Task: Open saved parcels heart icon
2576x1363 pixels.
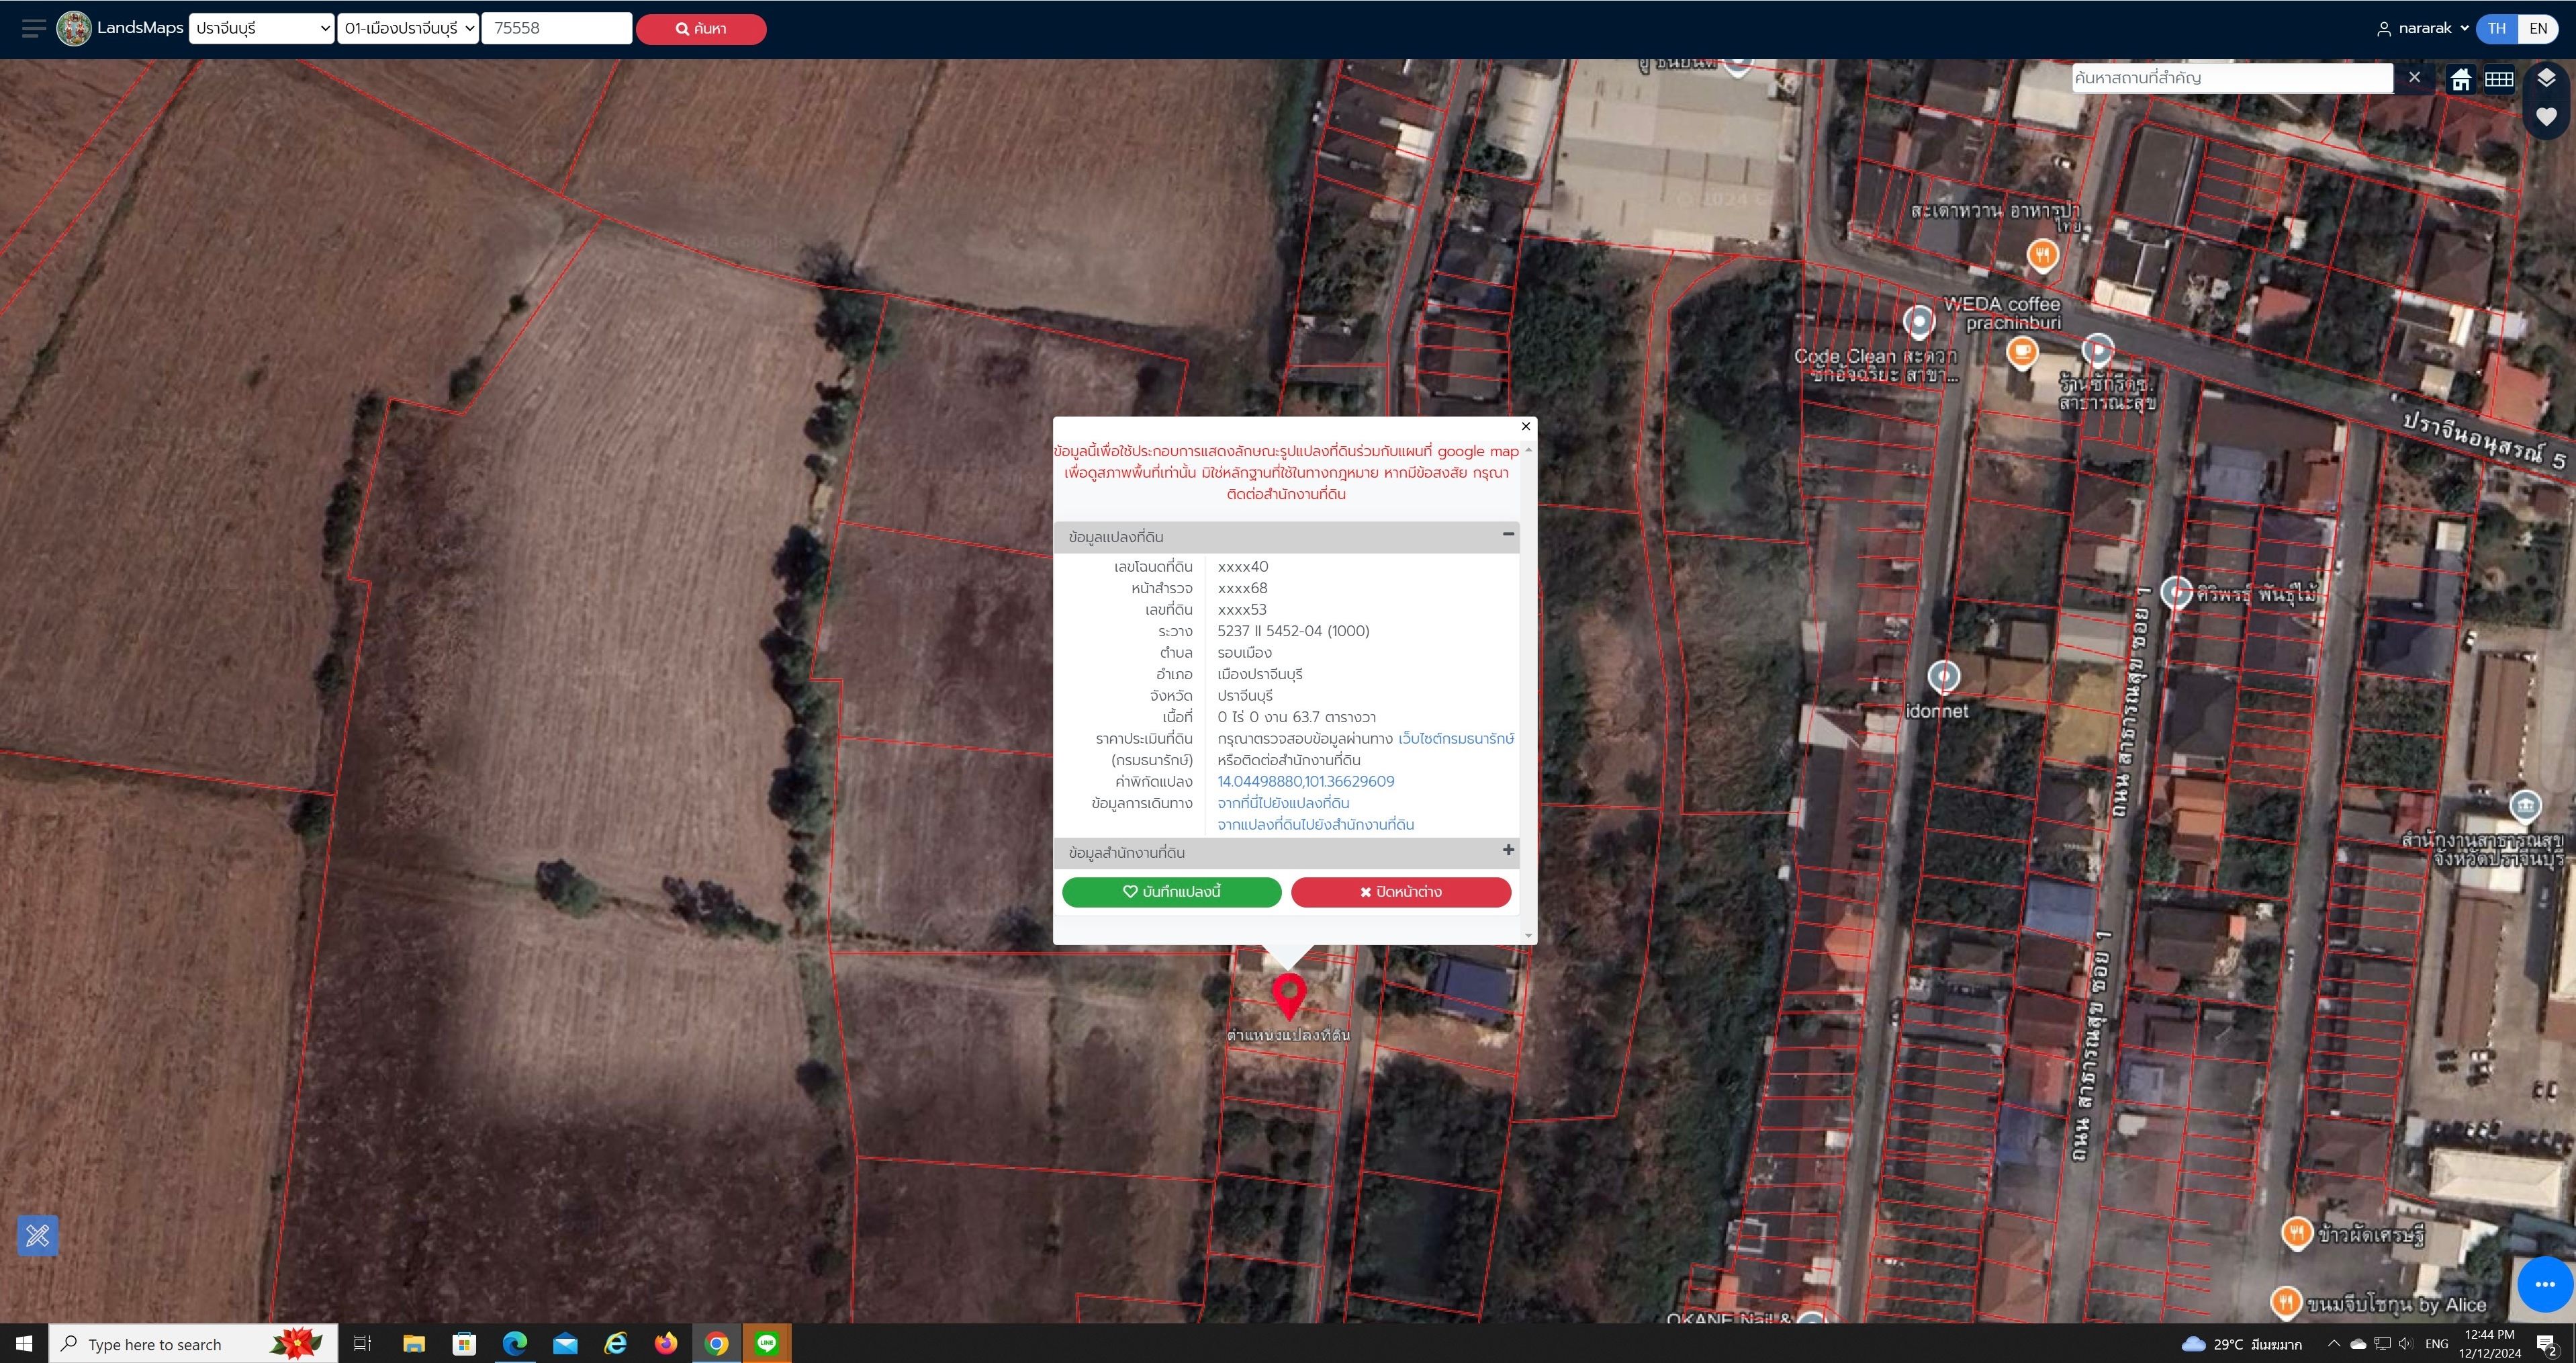Action: pos(2546,117)
